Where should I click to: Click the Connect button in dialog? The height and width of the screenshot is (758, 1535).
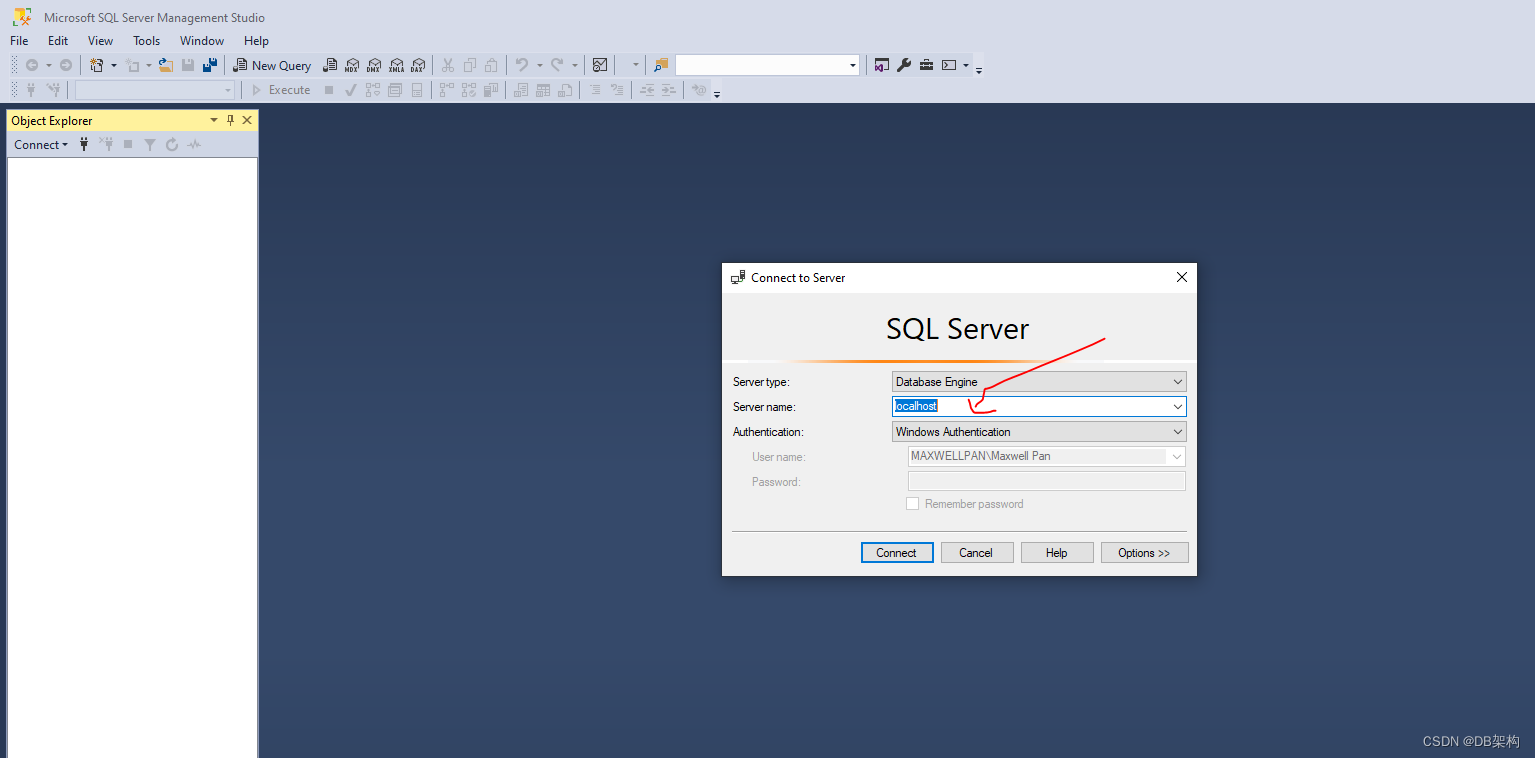point(897,553)
